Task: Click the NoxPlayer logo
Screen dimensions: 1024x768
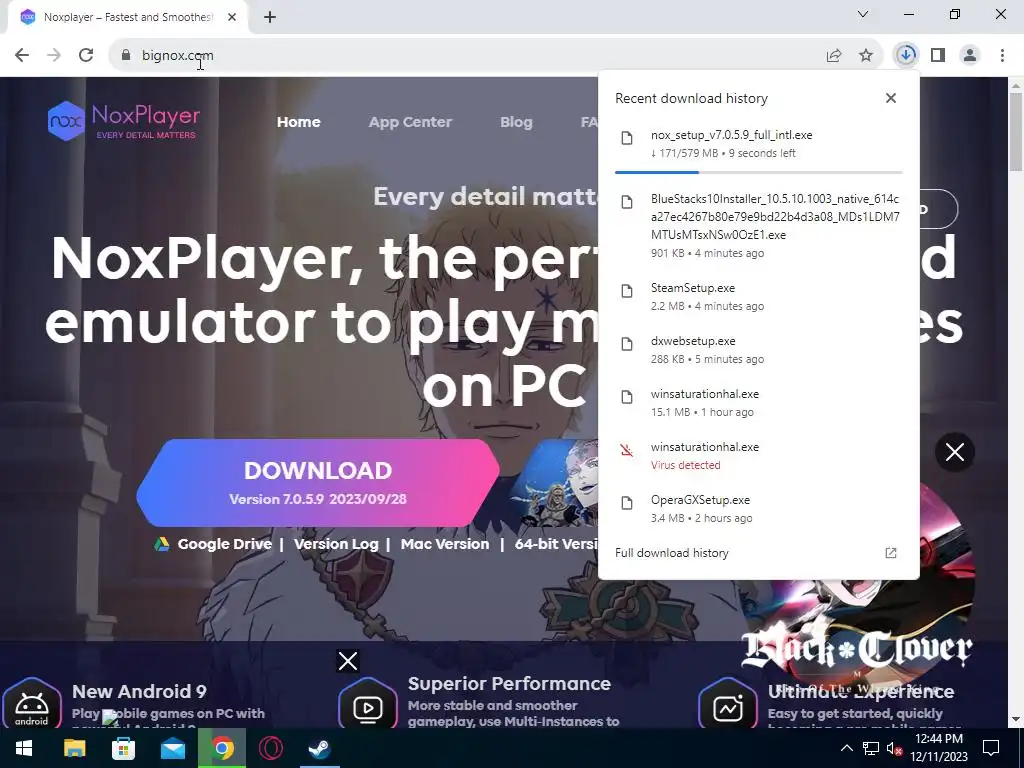Action: click(124, 121)
